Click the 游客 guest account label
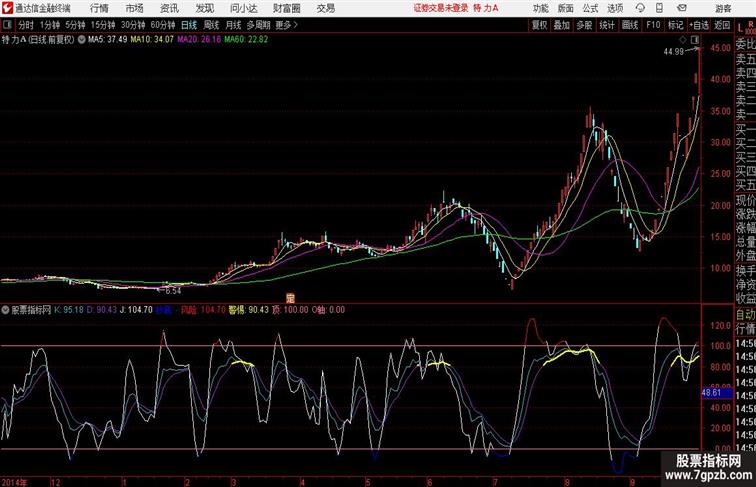This screenshot has height=487, width=756. pyautogui.click(x=723, y=8)
